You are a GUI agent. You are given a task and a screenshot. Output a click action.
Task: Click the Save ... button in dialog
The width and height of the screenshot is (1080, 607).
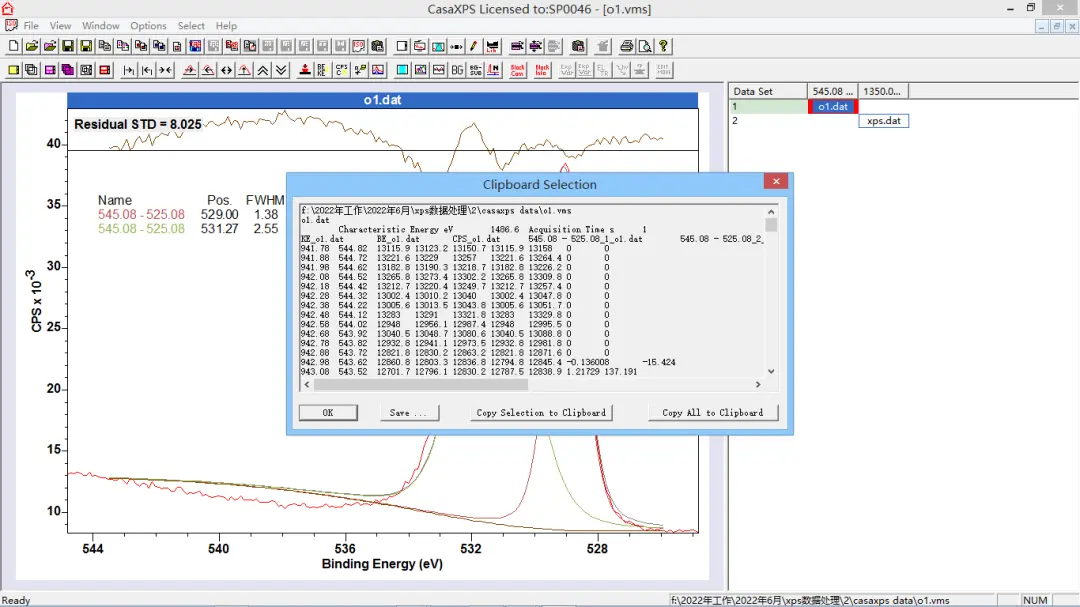408,412
